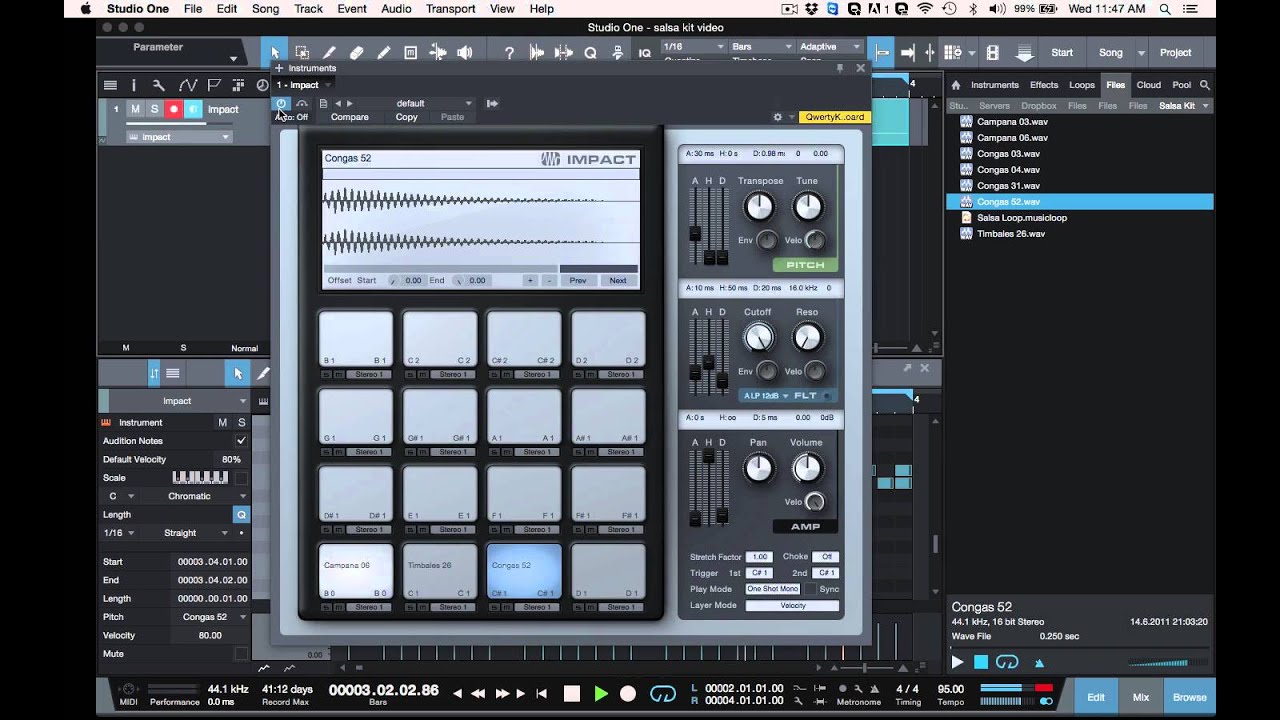Open the One Shot Mono play mode dropdown
This screenshot has height=720, width=1280.
773,589
